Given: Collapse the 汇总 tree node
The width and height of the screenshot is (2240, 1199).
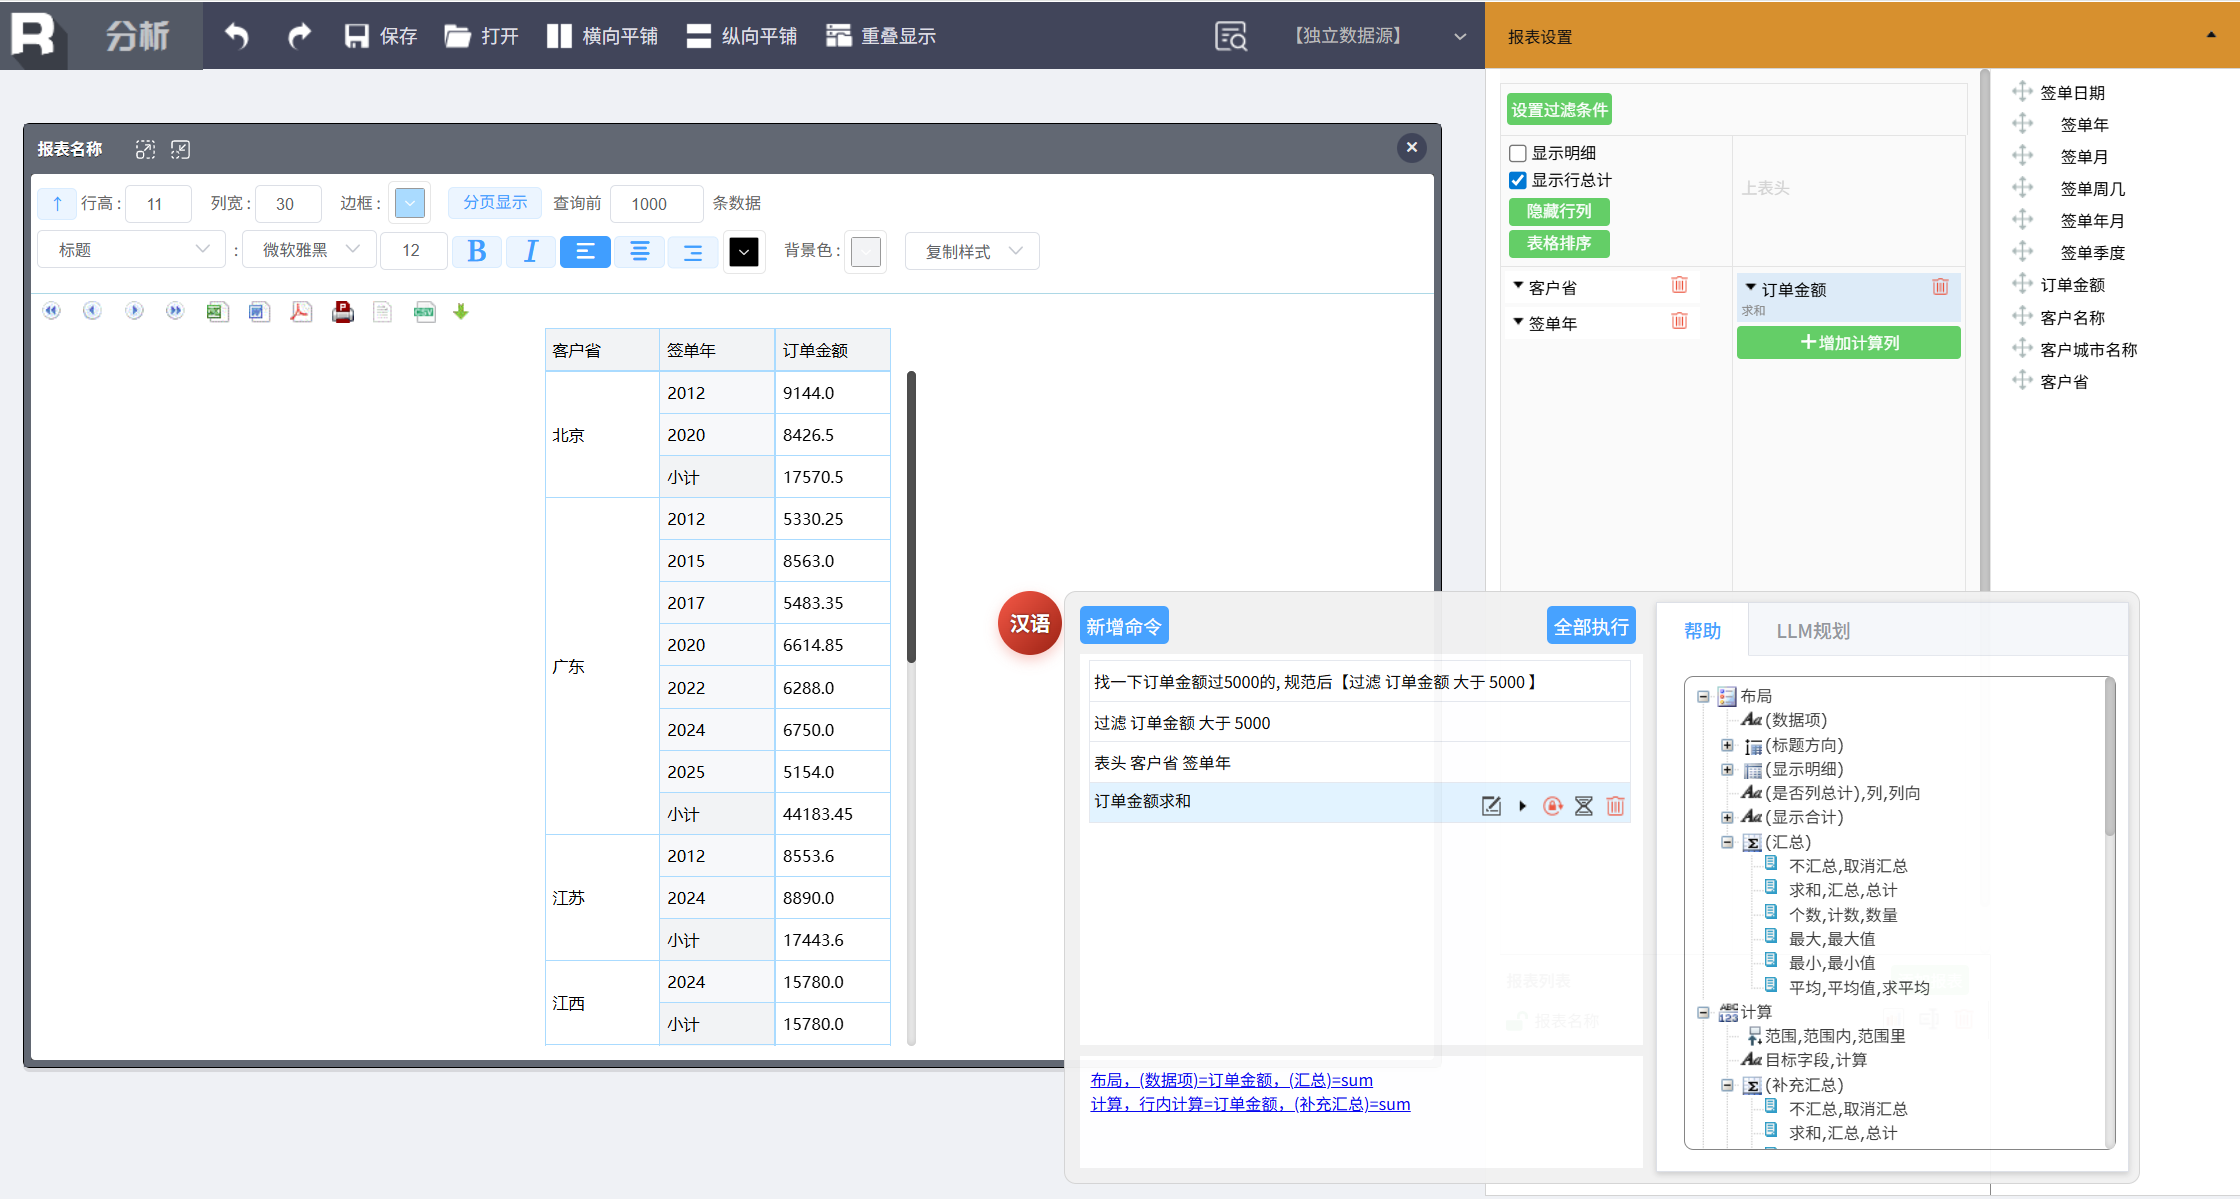Looking at the screenshot, I should click(1727, 842).
